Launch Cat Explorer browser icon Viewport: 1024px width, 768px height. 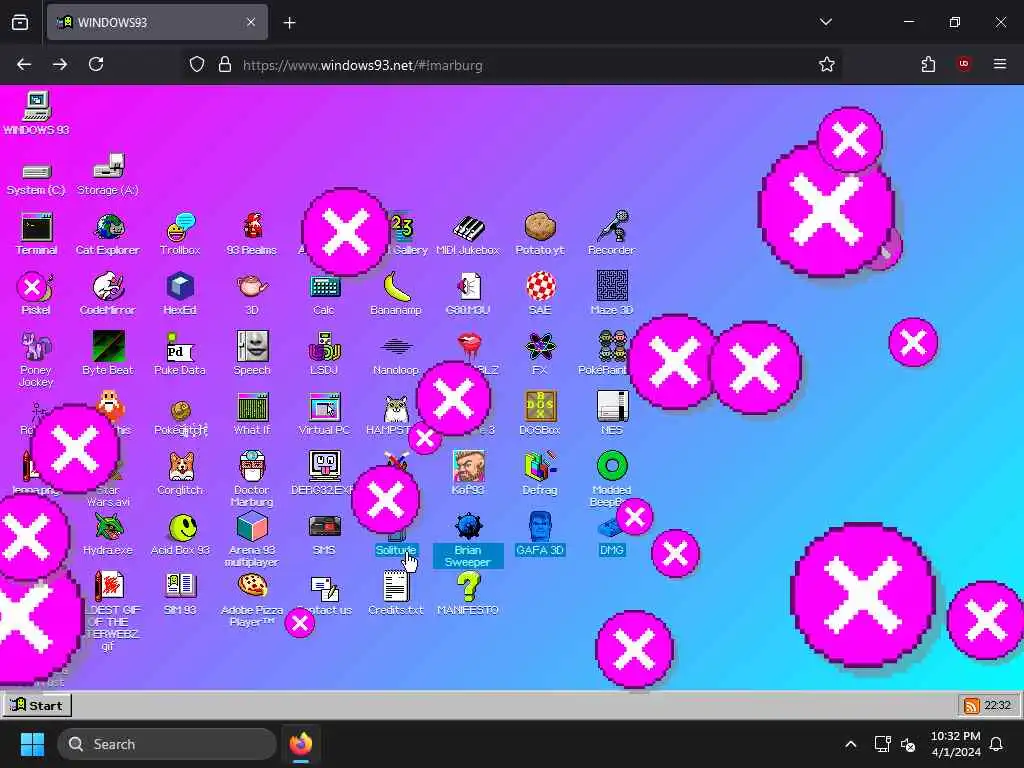pyautogui.click(x=108, y=228)
